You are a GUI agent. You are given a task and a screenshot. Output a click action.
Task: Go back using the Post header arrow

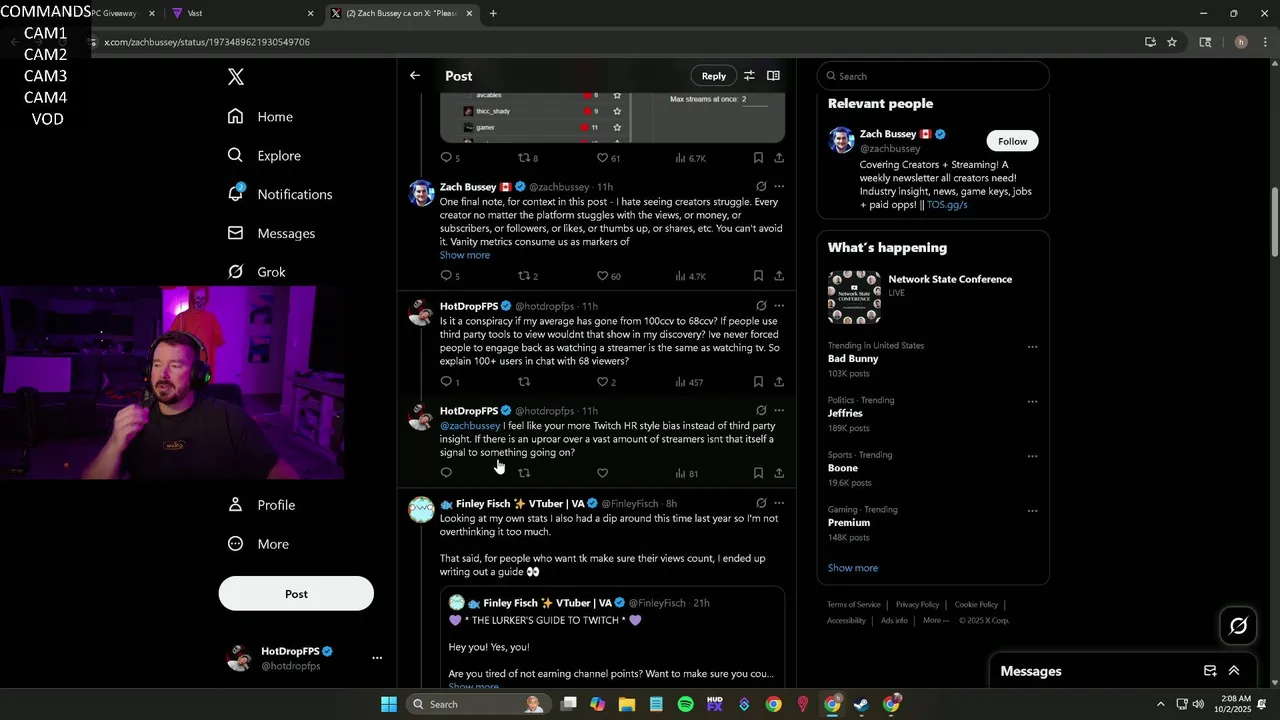415,76
